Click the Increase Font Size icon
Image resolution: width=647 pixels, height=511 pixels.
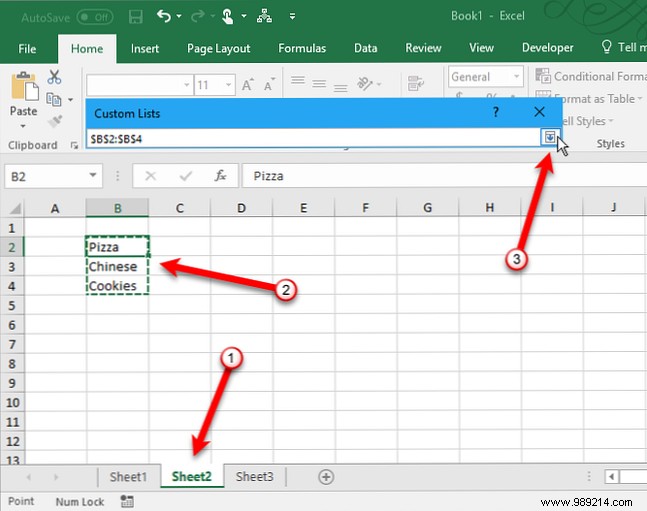pyautogui.click(x=248, y=84)
